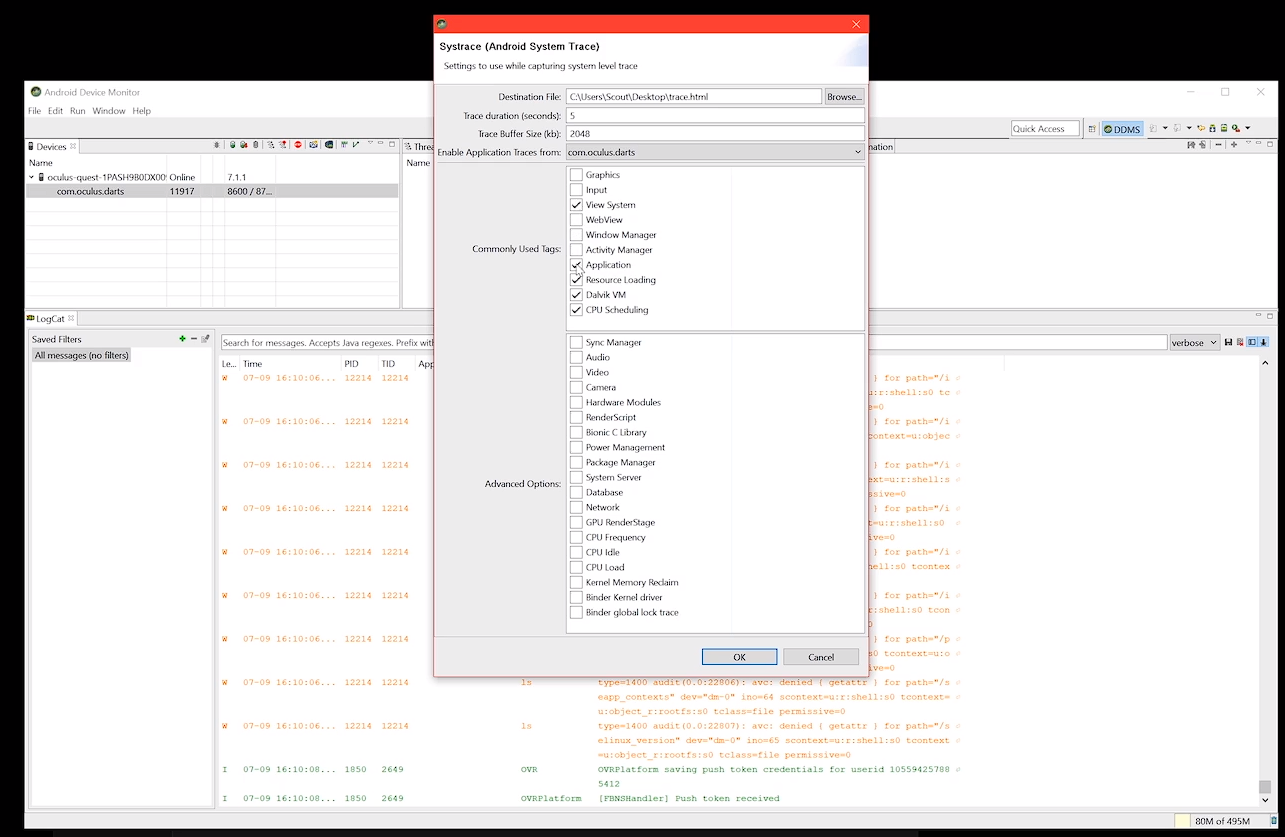
Task: Enable the Graphics tag checkbox
Action: click(576, 175)
